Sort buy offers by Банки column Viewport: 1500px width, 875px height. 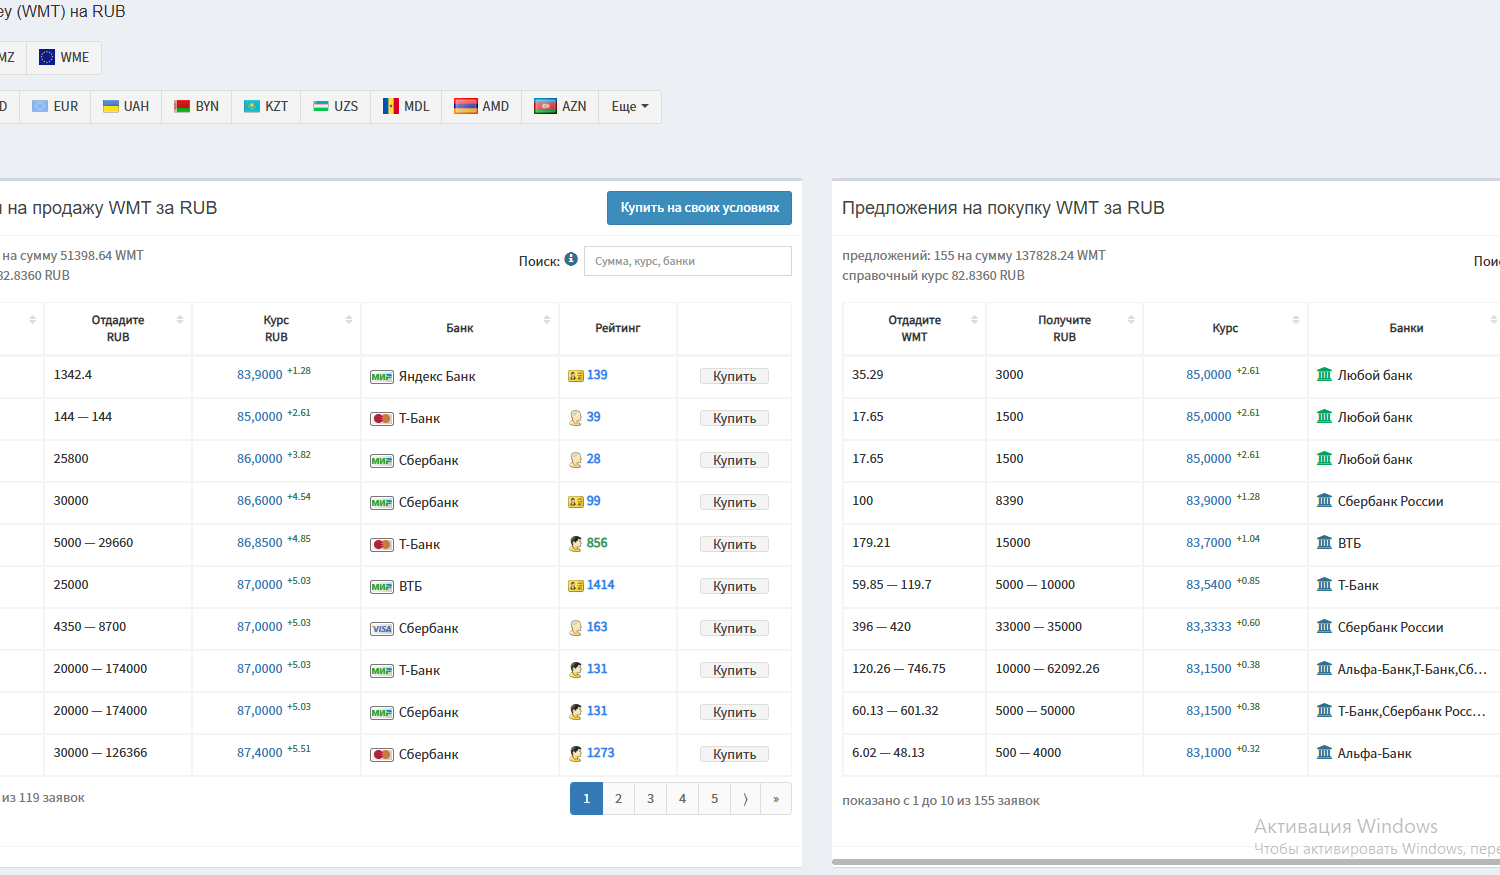click(1406, 328)
